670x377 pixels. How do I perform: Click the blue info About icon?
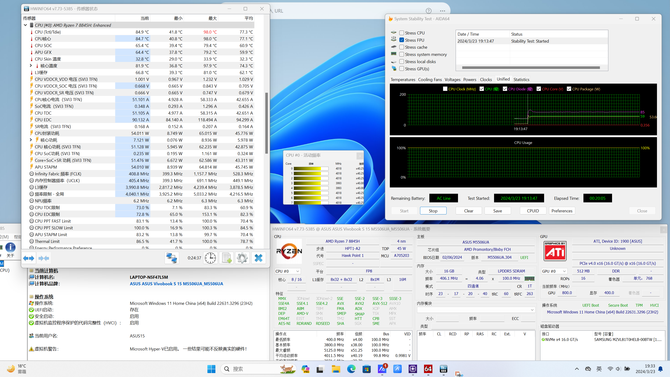(11, 247)
